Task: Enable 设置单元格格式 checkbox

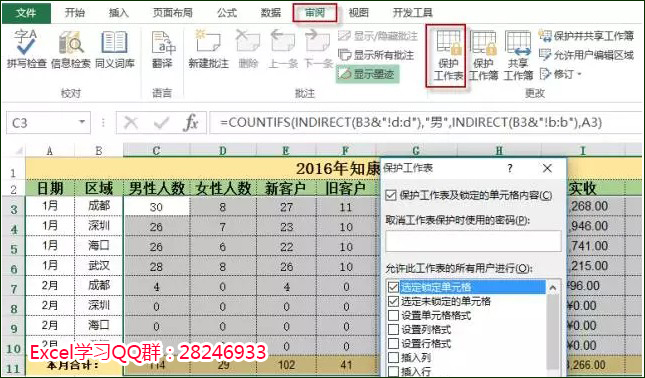Action: [393, 315]
